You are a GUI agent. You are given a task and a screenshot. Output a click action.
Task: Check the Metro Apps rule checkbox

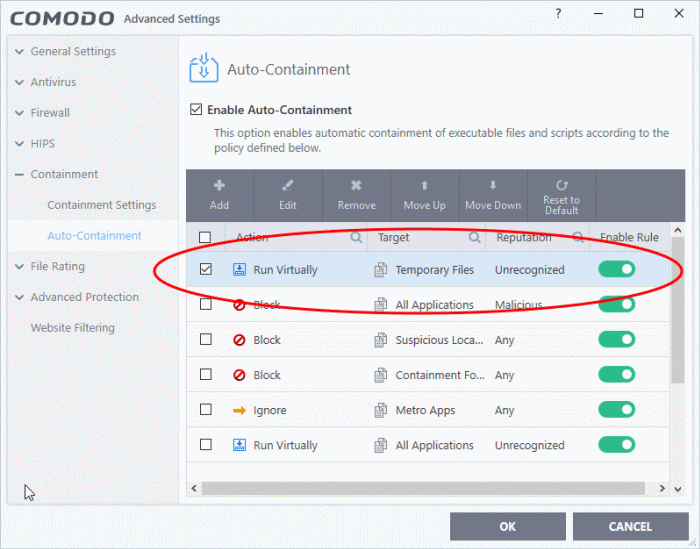[x=206, y=410]
